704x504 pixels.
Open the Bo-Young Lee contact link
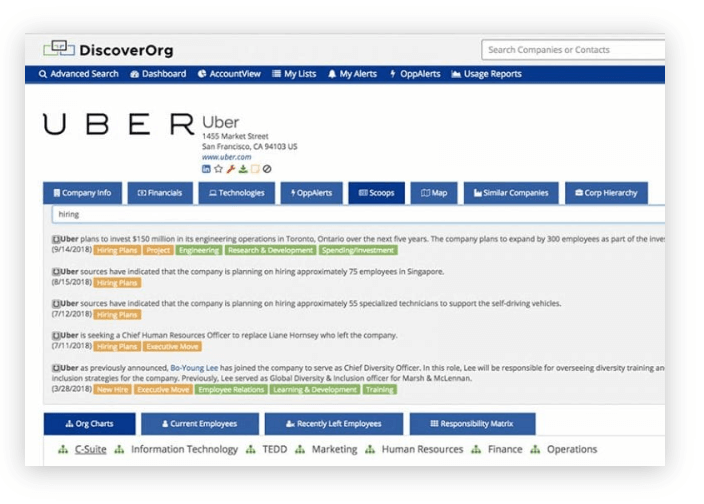point(194,368)
